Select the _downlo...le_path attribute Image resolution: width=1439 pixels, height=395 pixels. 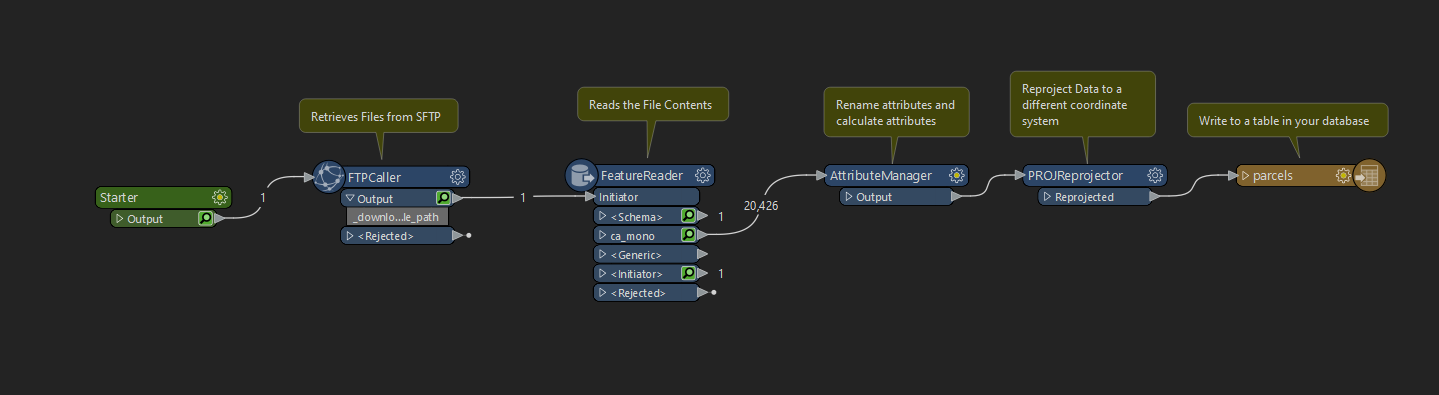398,217
